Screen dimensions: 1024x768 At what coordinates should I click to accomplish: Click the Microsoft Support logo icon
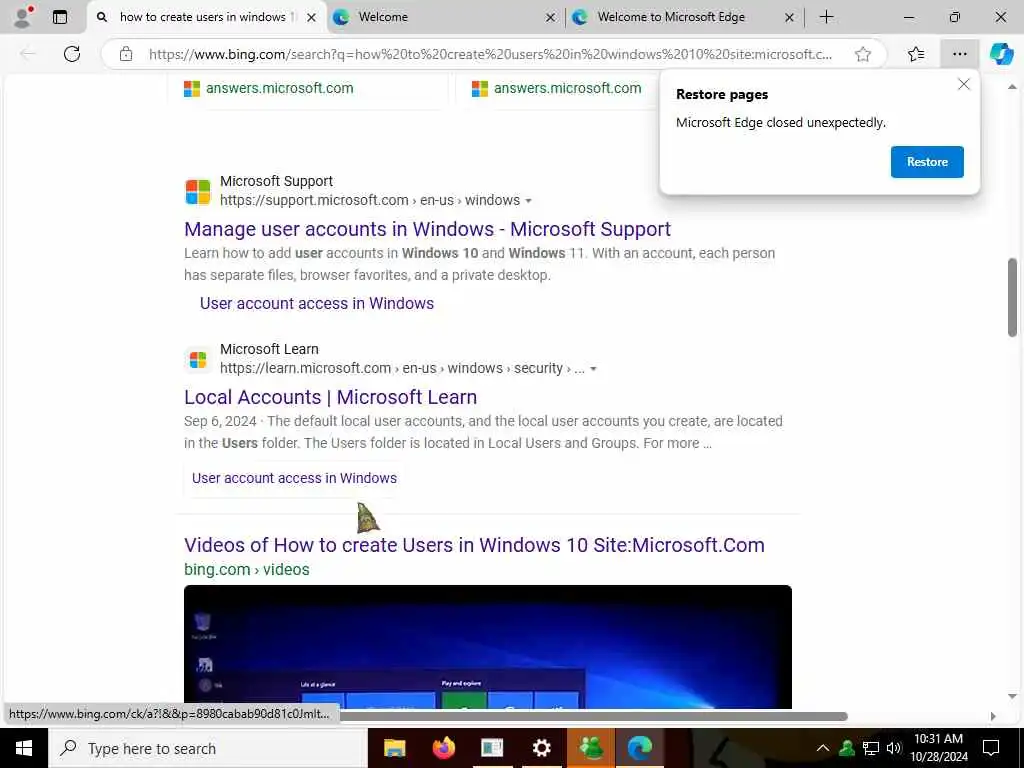[198, 192]
